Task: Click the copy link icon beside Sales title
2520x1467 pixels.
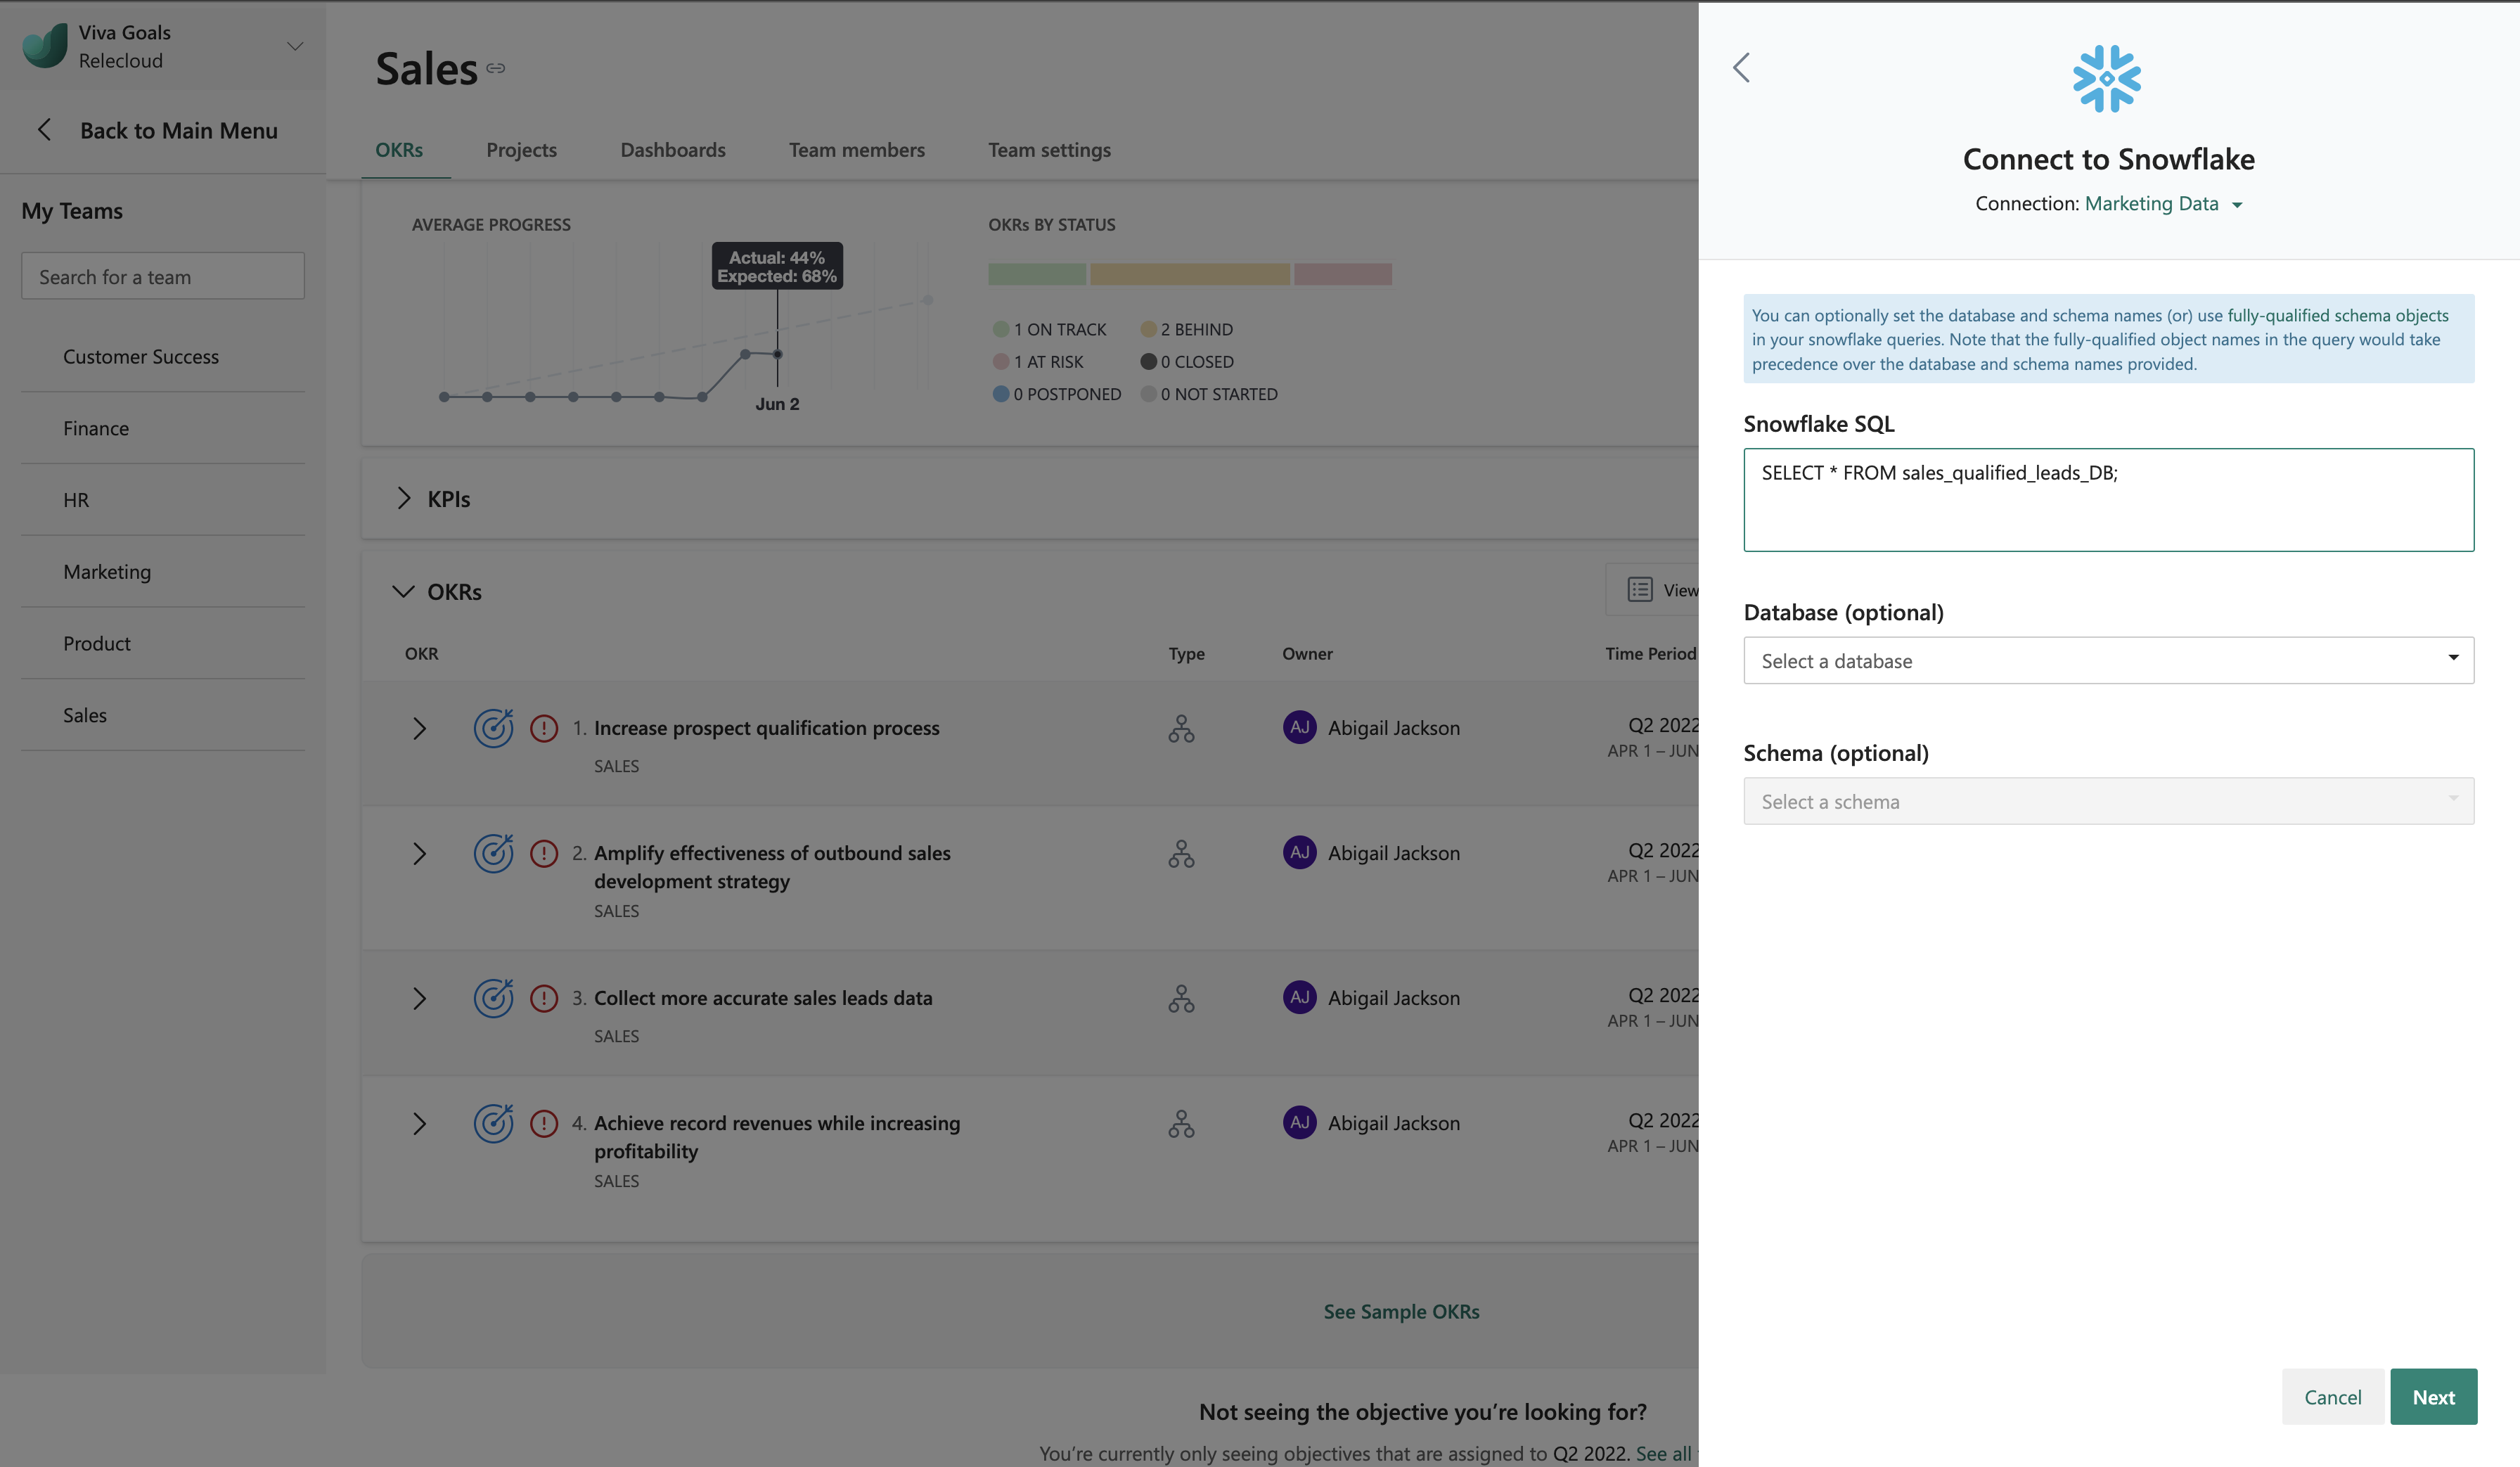Action: pyautogui.click(x=496, y=68)
